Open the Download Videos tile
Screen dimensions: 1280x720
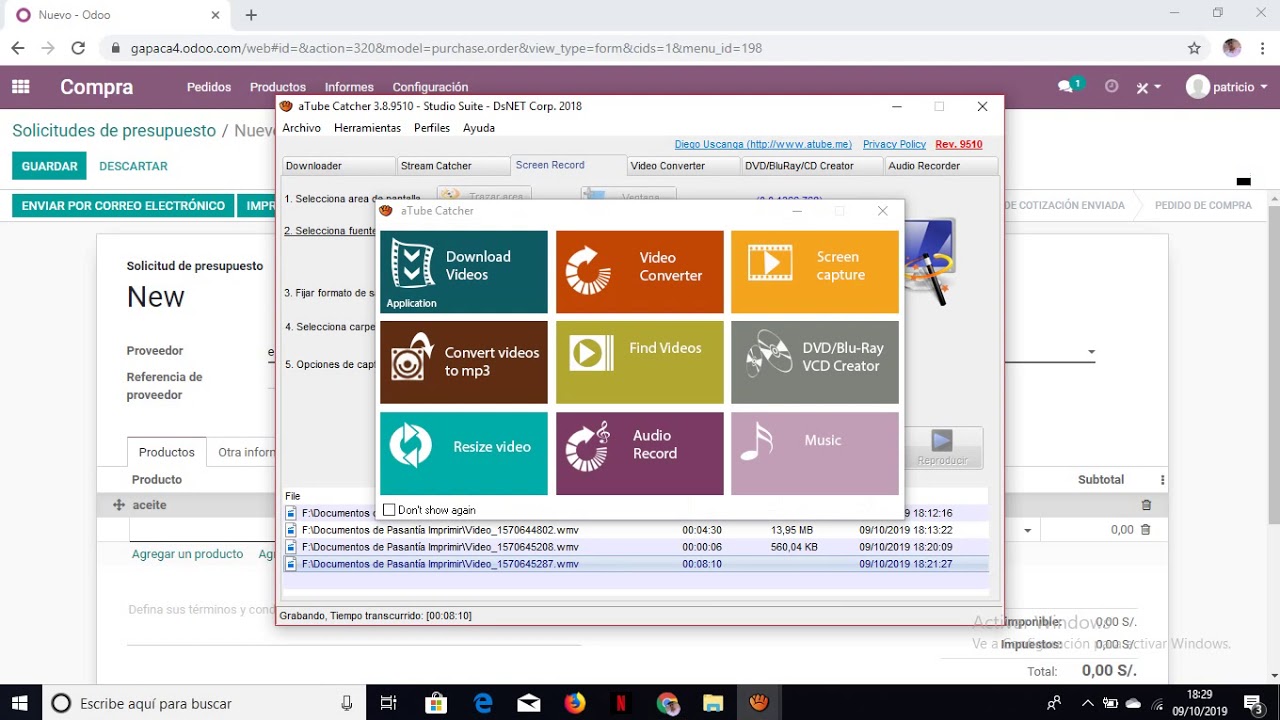tap(464, 272)
